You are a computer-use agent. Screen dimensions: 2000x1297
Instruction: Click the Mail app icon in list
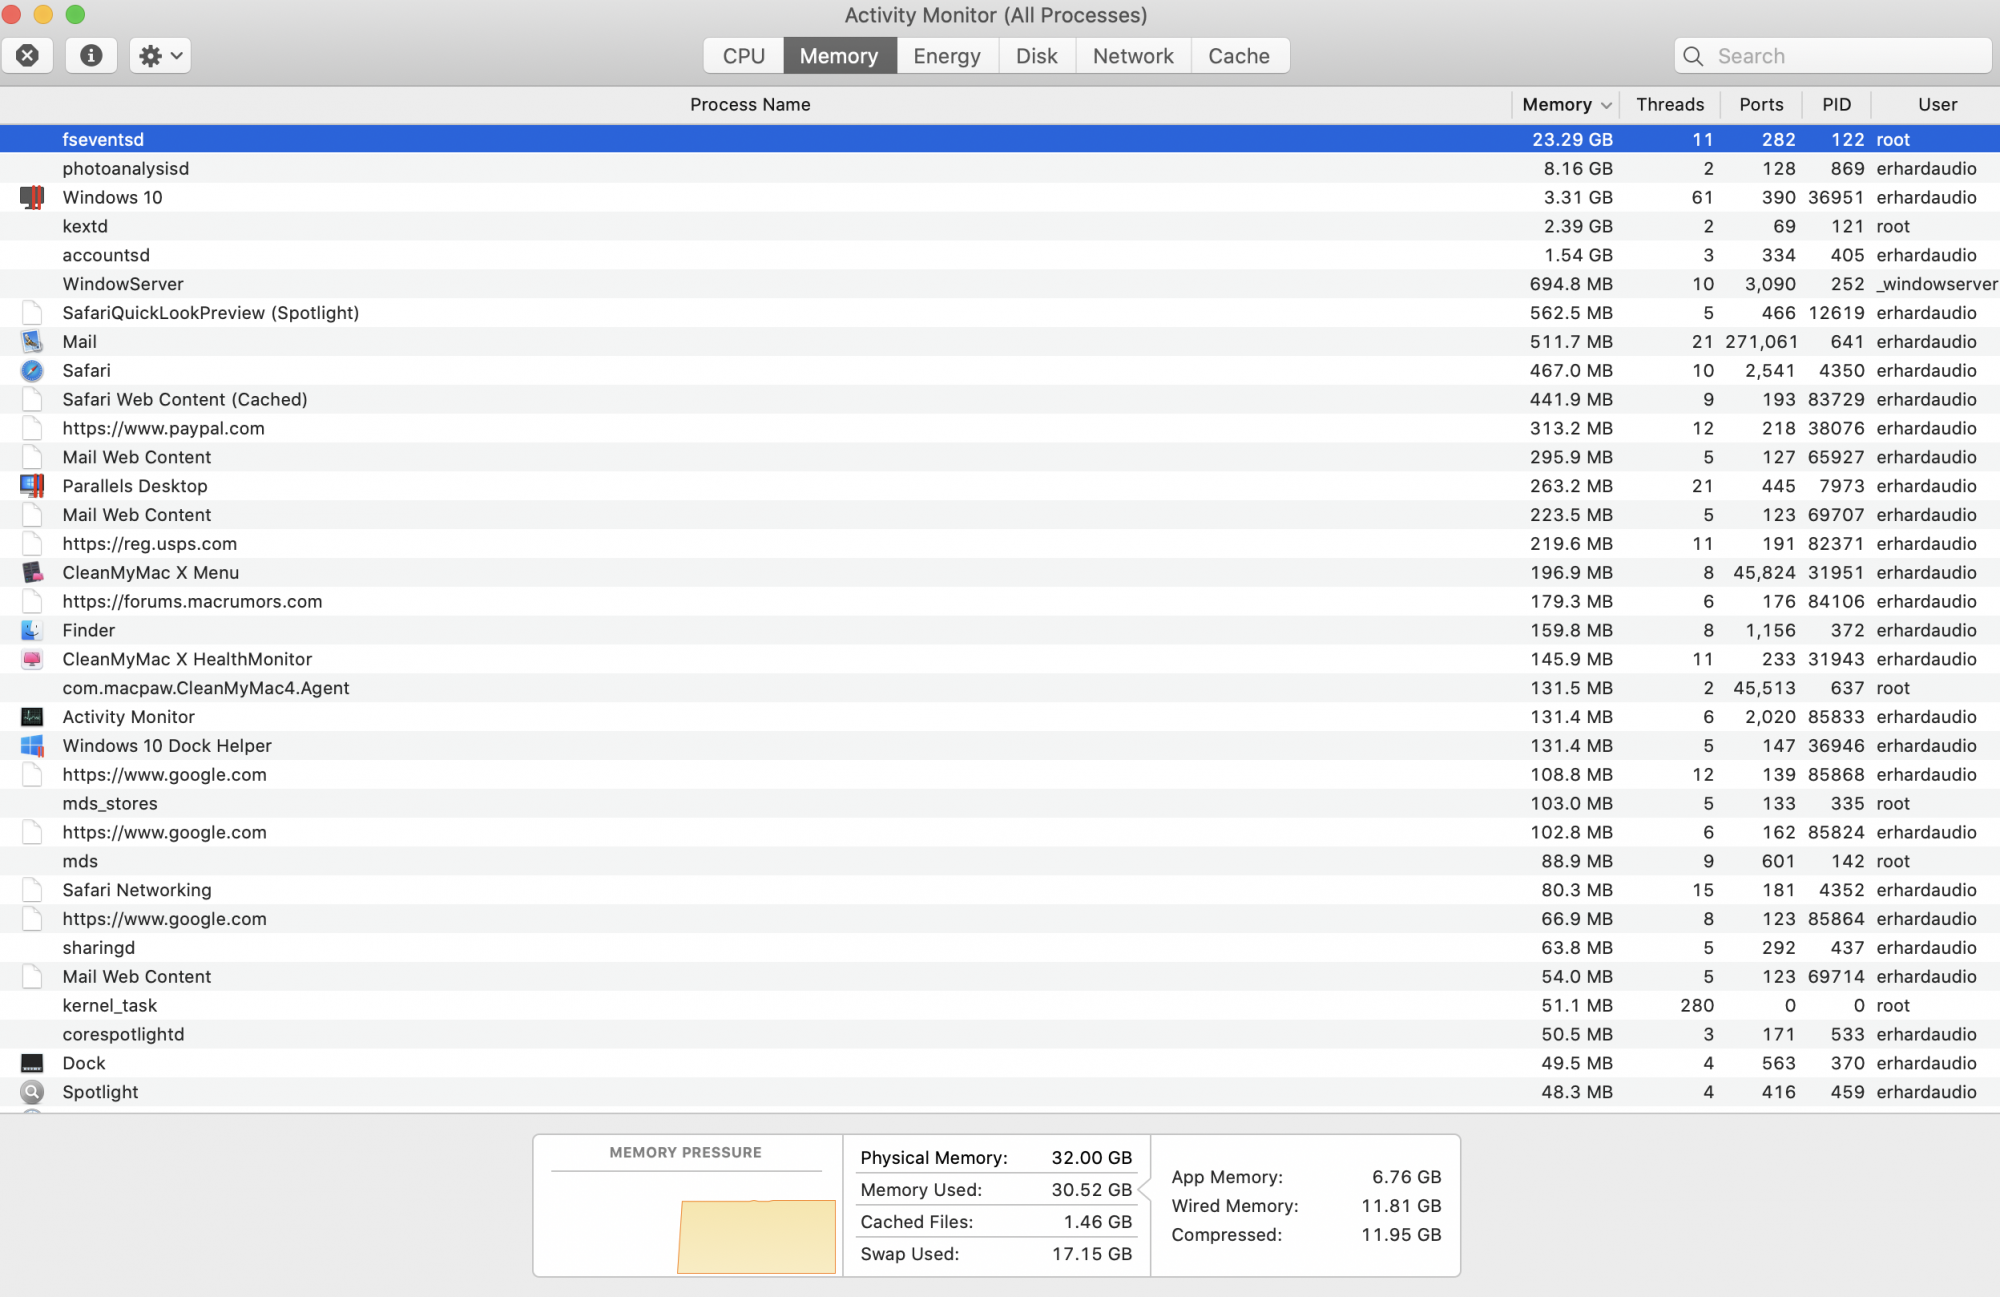[x=32, y=342]
